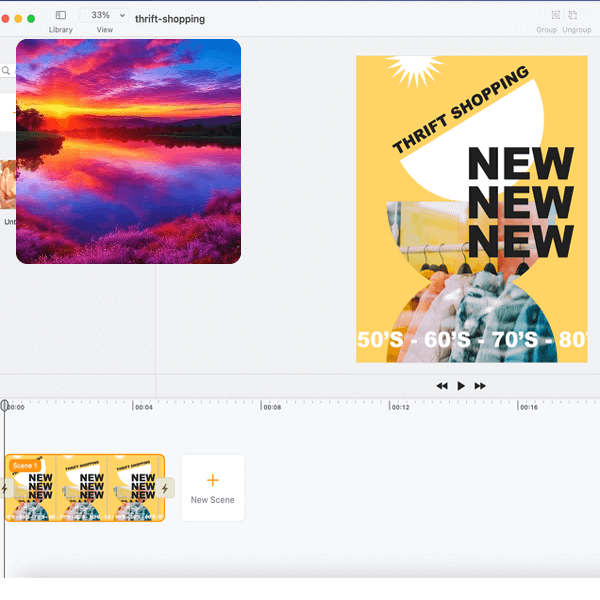Click the transition lightning icon after Scene 1
600x600 pixels.
pyautogui.click(x=165, y=488)
